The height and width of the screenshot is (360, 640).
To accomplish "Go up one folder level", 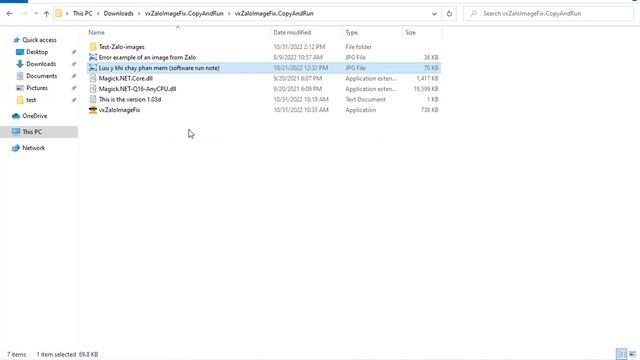I will coord(46,13).
